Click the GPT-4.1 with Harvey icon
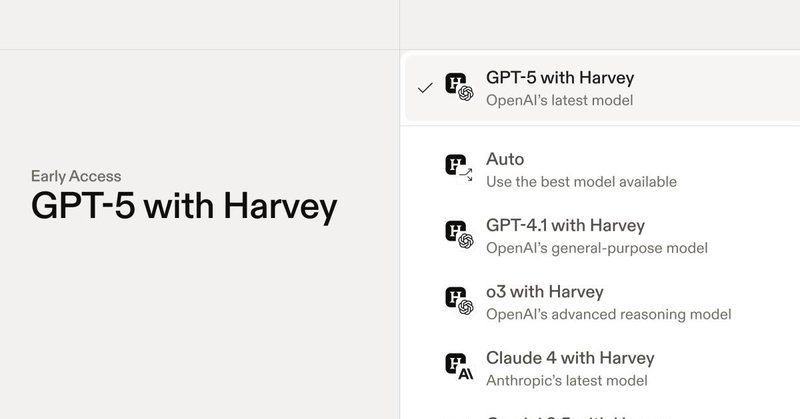Viewport: 800px width, 419px height. [x=458, y=235]
